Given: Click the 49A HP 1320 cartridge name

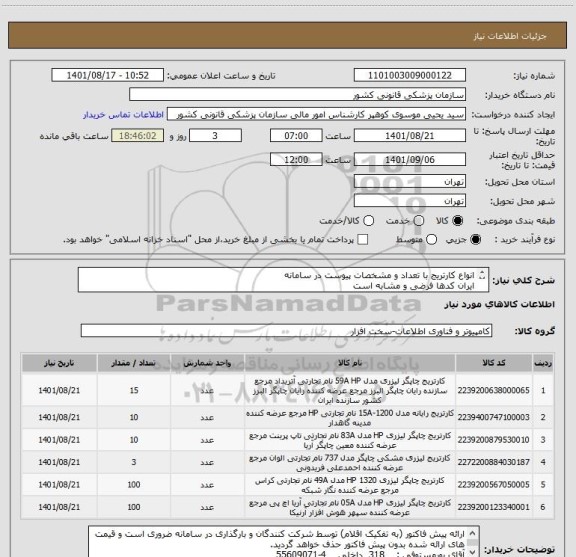Looking at the screenshot, I should click(x=350, y=485).
